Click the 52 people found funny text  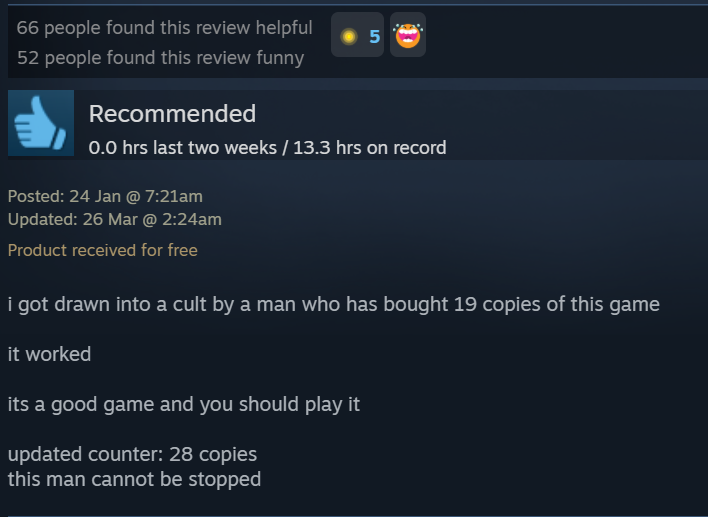pos(161,58)
